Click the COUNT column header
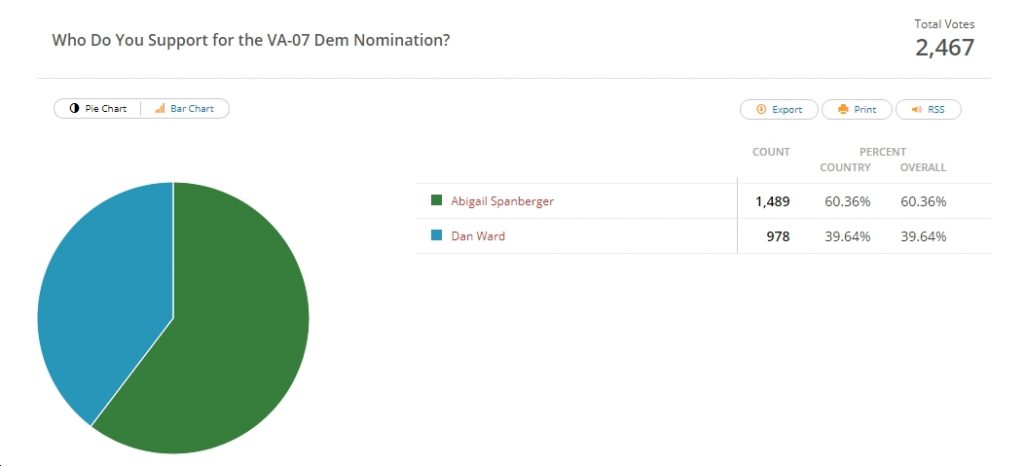The height and width of the screenshot is (466, 1024). pos(771,152)
